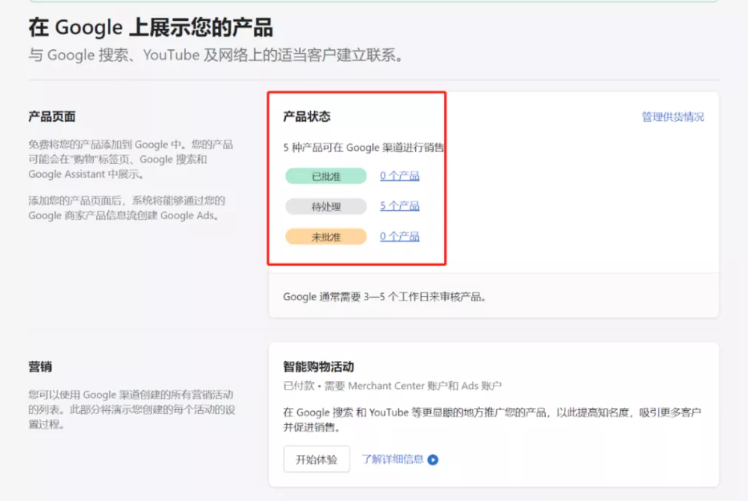
Task: Play the blue circular icon after 了解详细信息
Action: tap(433, 459)
